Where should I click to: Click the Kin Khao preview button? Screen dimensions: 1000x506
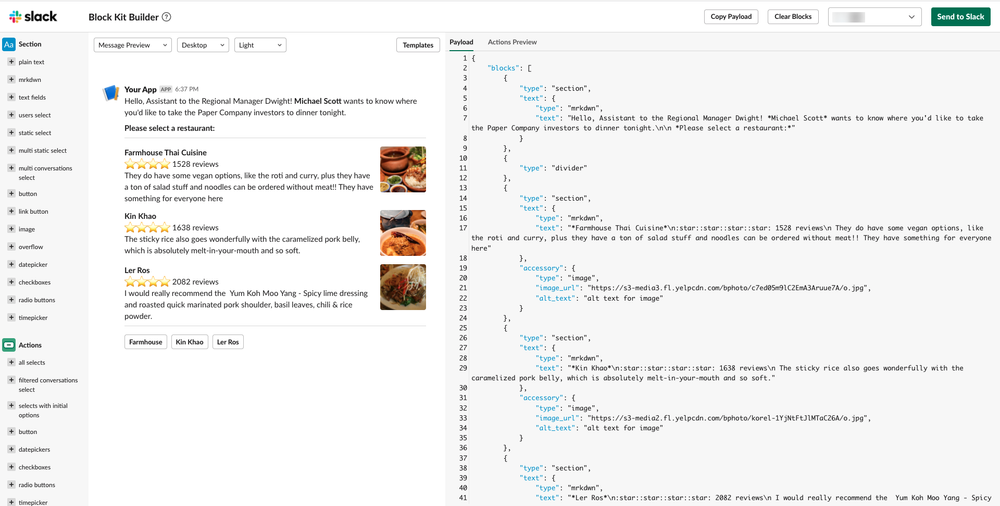click(x=189, y=342)
